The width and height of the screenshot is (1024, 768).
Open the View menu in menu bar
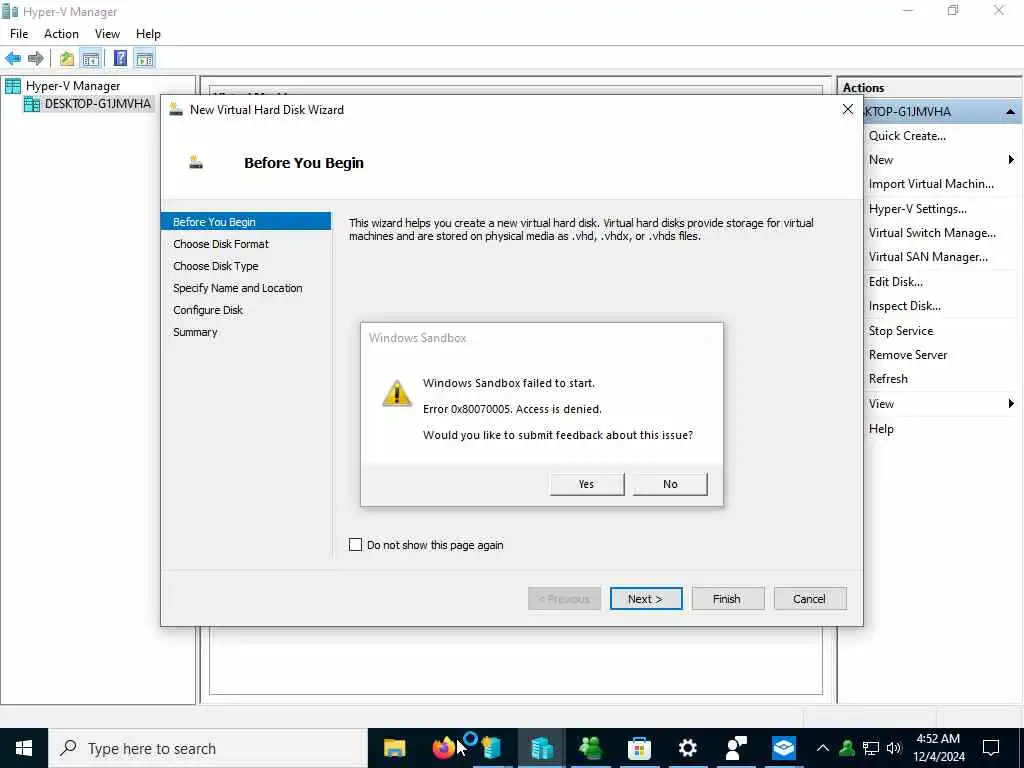point(107,34)
